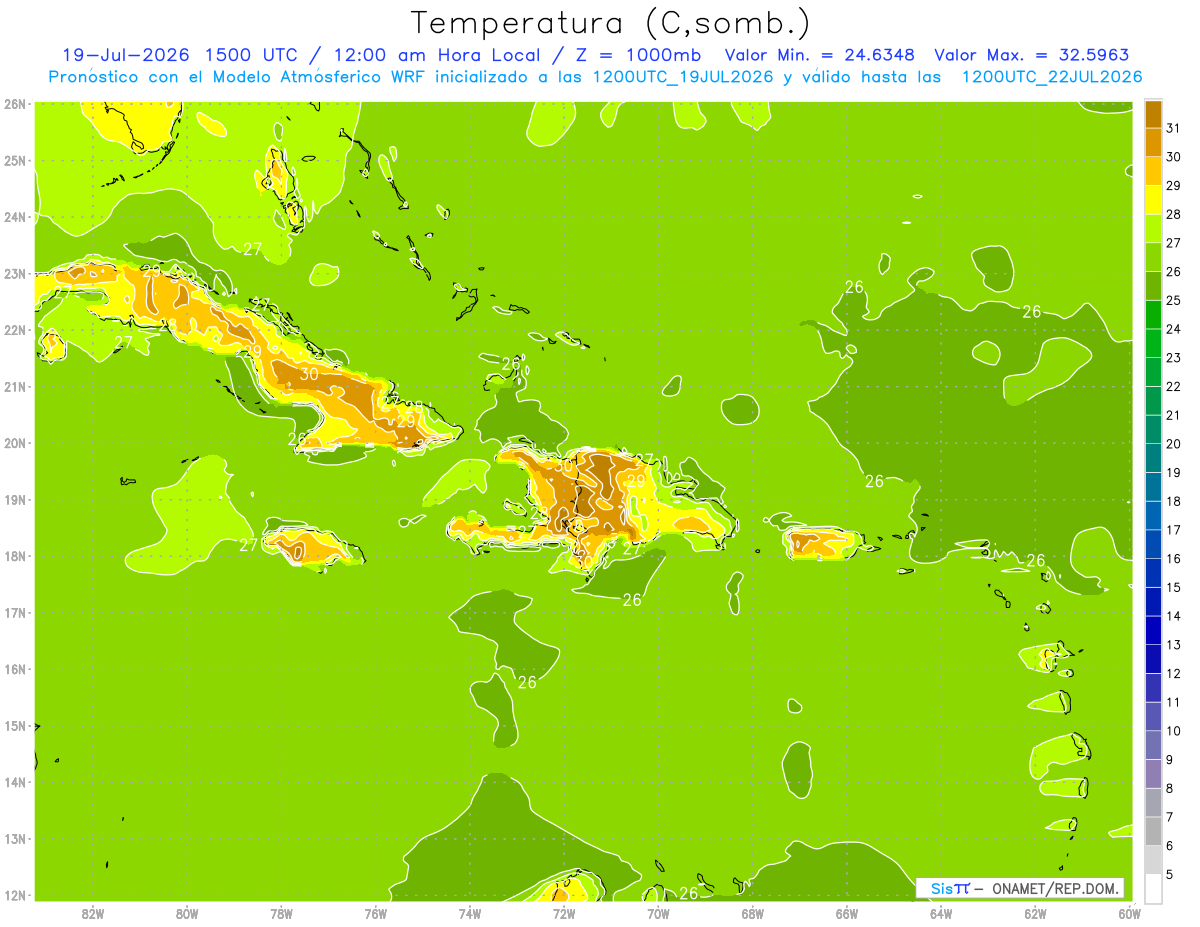Click the color legend value 31
1200x927 pixels.
tap(1173, 128)
